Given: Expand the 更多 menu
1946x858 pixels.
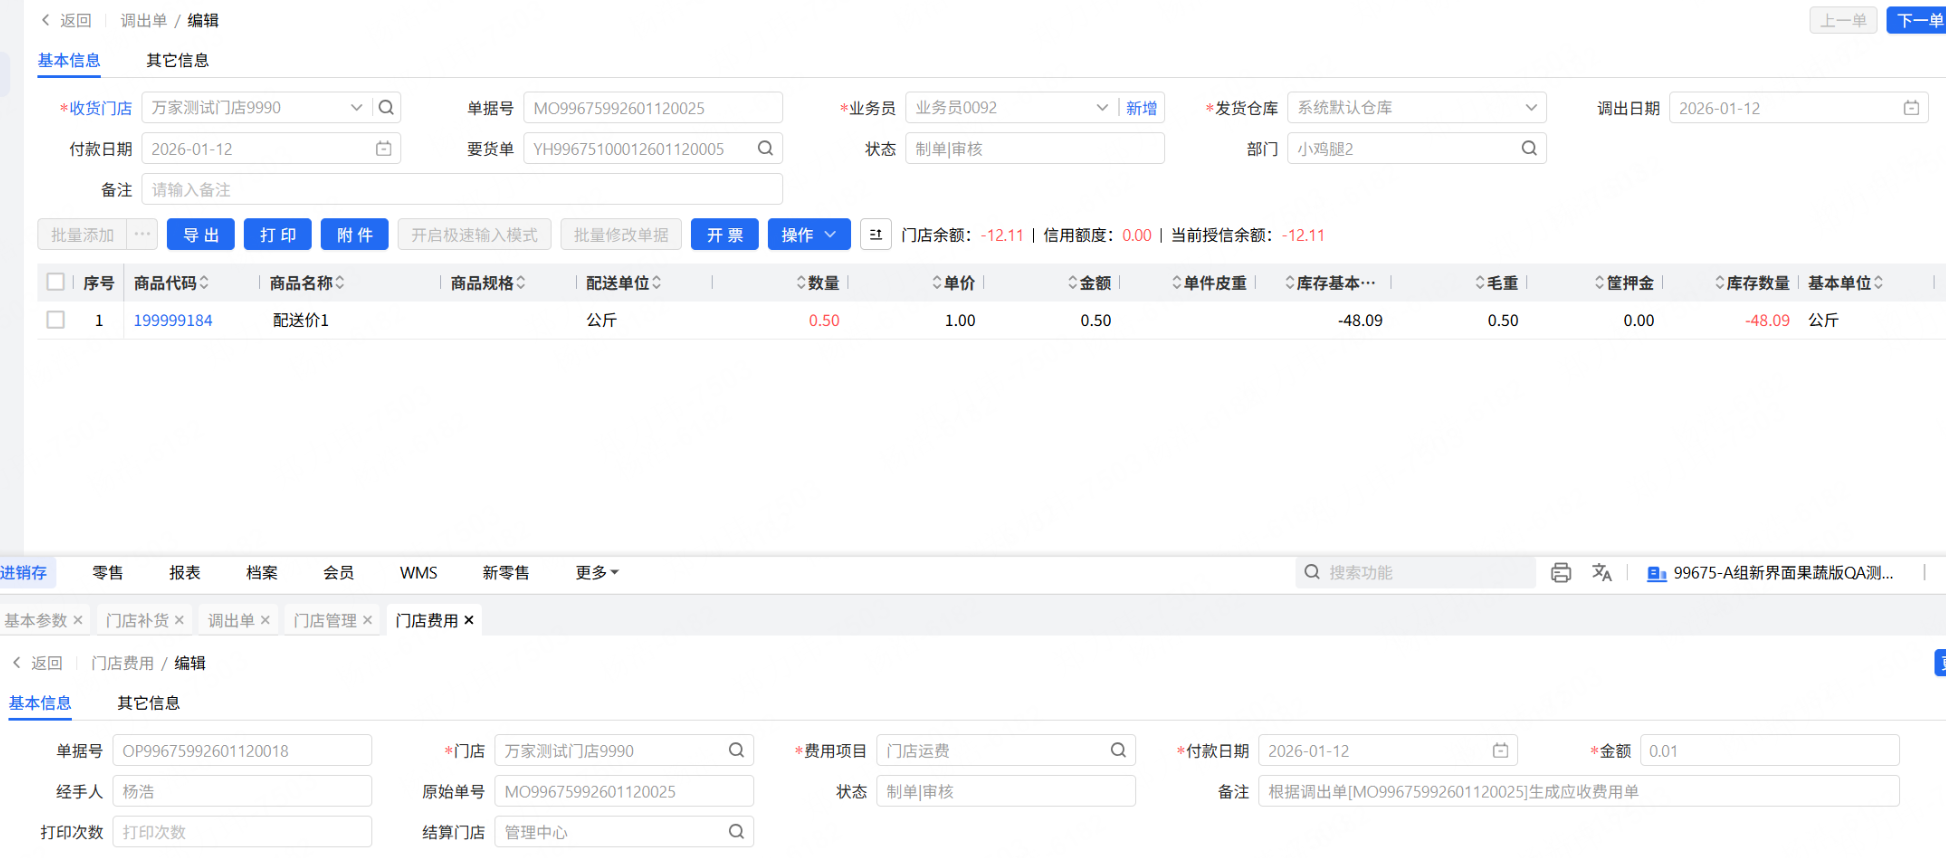Looking at the screenshot, I should click(x=597, y=573).
